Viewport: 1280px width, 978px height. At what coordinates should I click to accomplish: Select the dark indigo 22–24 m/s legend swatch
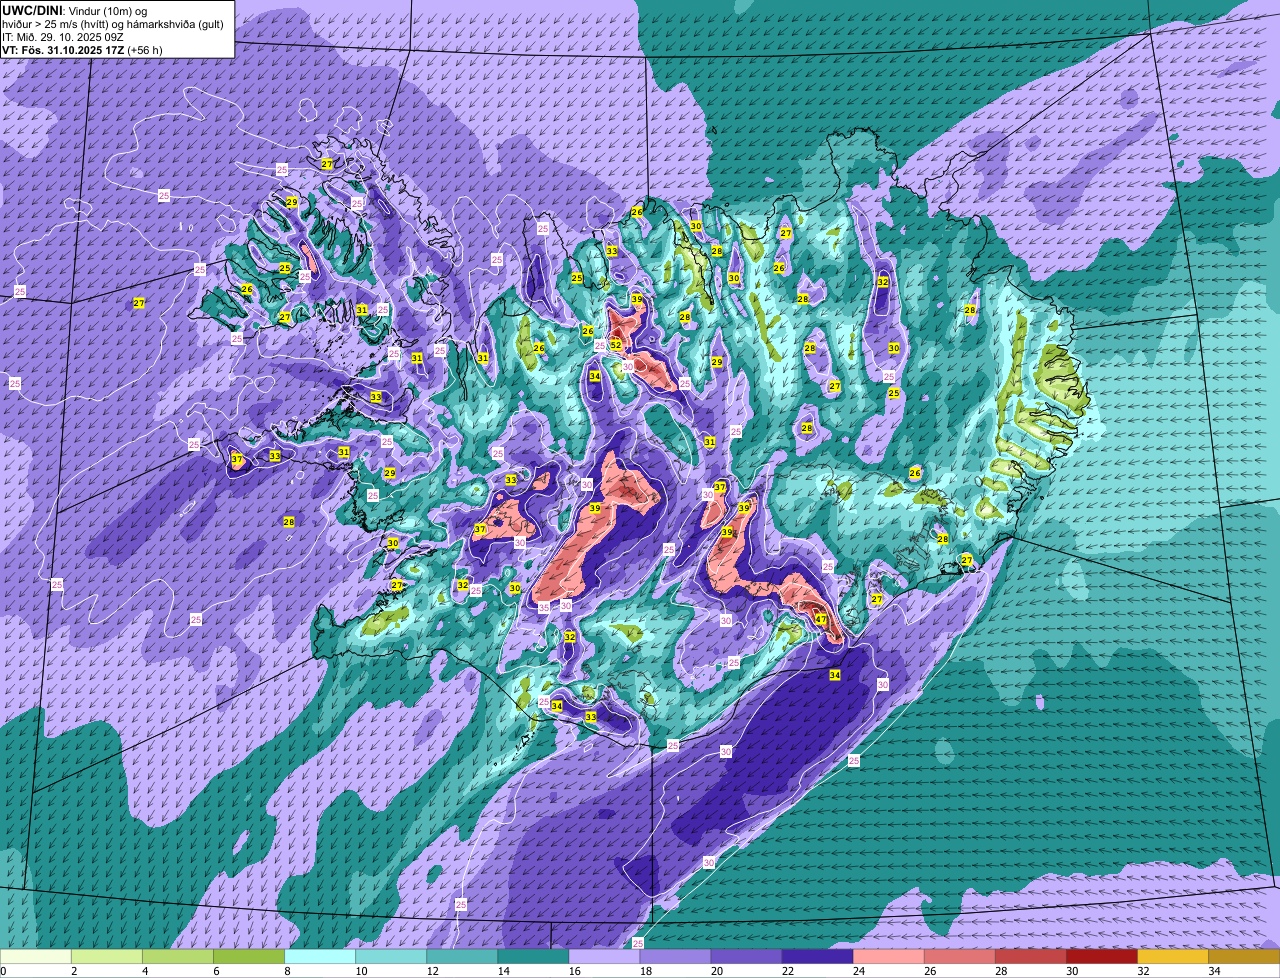817,956
